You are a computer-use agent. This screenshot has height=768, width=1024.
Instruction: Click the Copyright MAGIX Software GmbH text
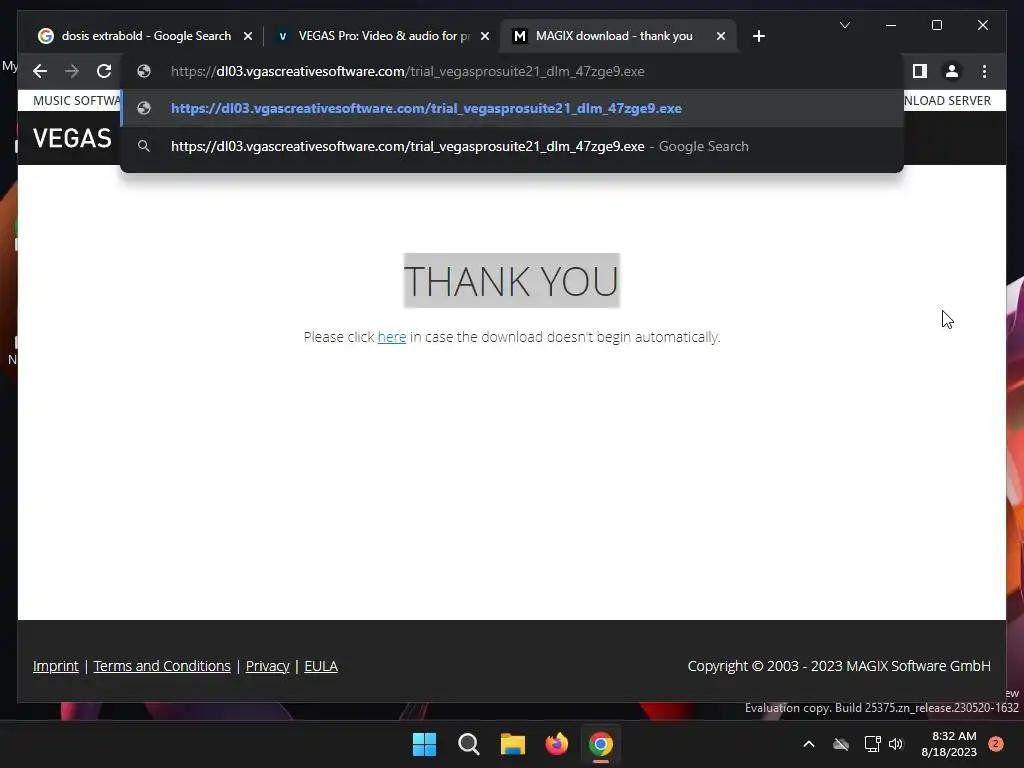coord(839,666)
